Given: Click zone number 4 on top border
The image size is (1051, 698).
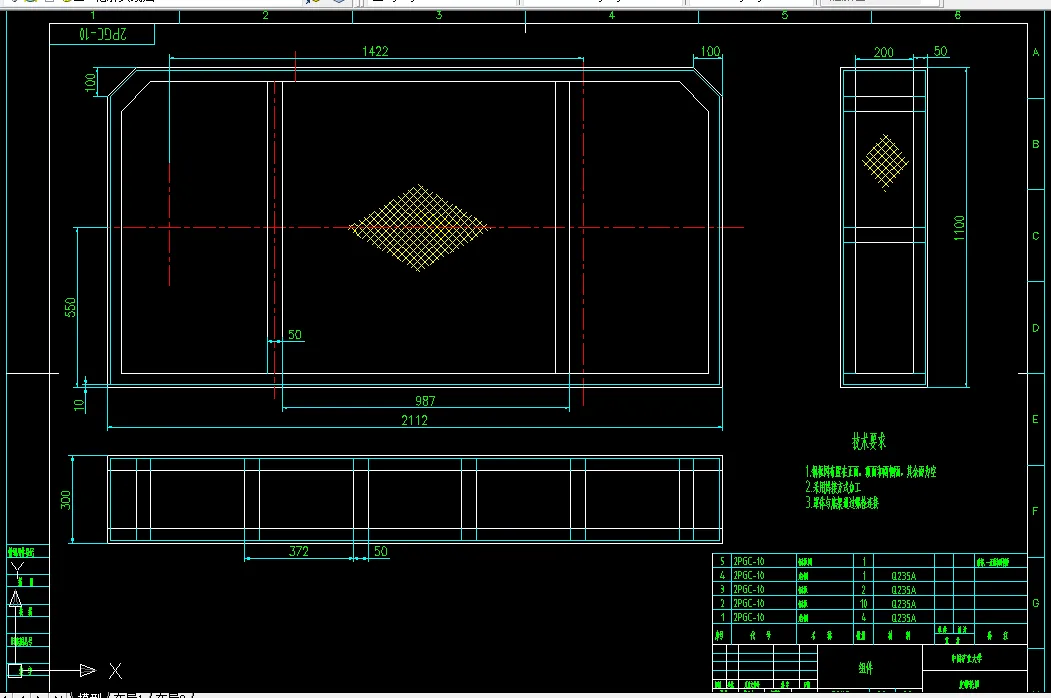Looking at the screenshot, I should [x=611, y=15].
